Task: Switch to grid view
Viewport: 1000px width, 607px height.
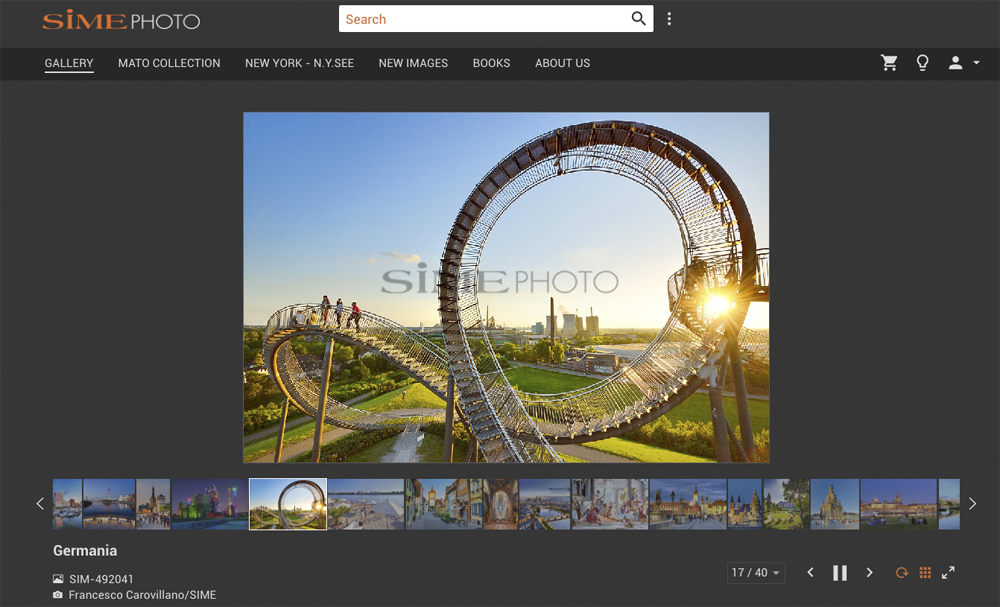Action: tap(925, 573)
